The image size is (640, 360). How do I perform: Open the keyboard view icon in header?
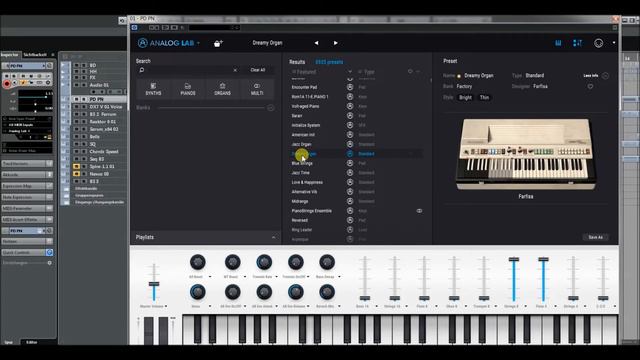click(x=558, y=43)
